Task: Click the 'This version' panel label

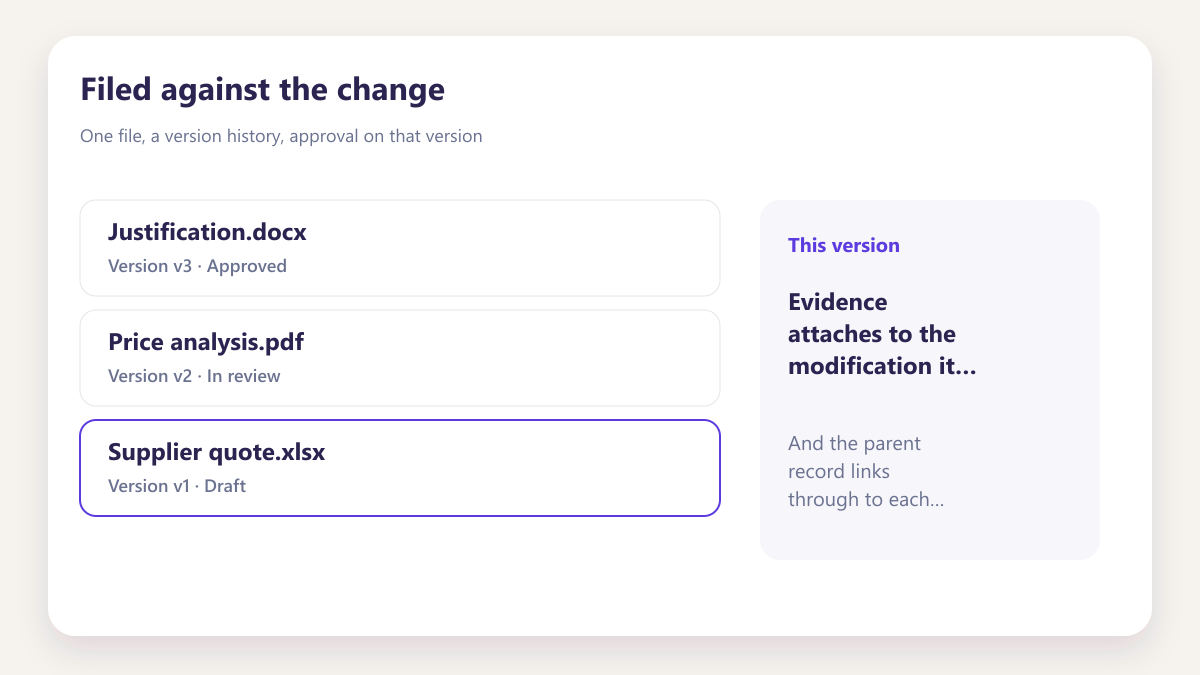Action: coord(844,245)
